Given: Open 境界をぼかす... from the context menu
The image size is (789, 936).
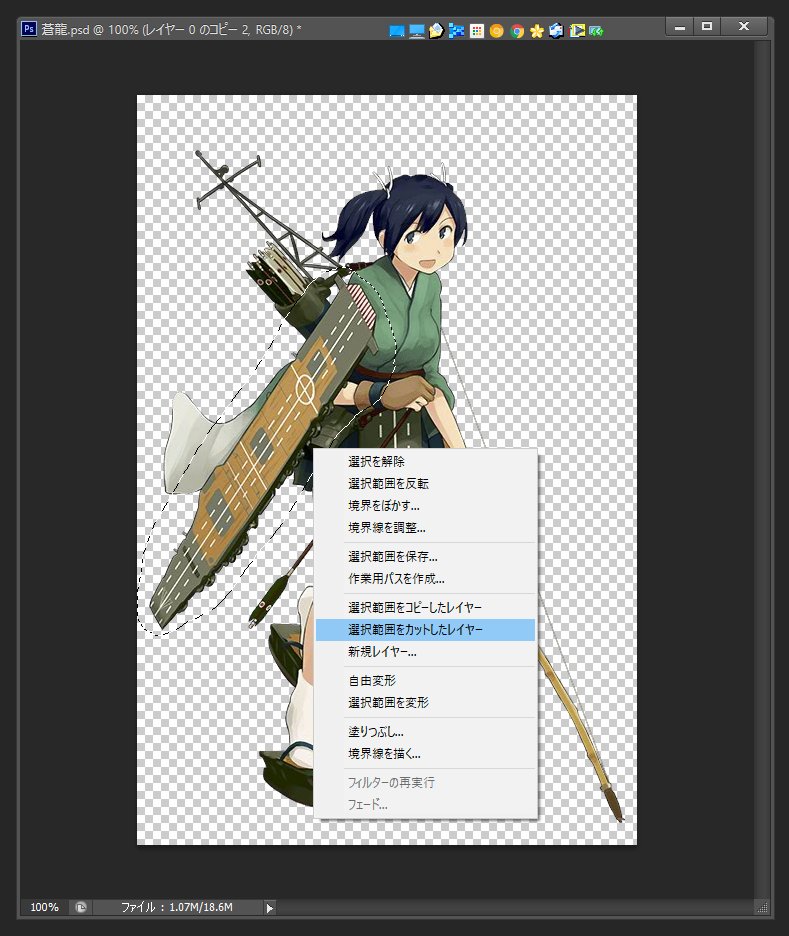Looking at the screenshot, I should pos(425,506).
